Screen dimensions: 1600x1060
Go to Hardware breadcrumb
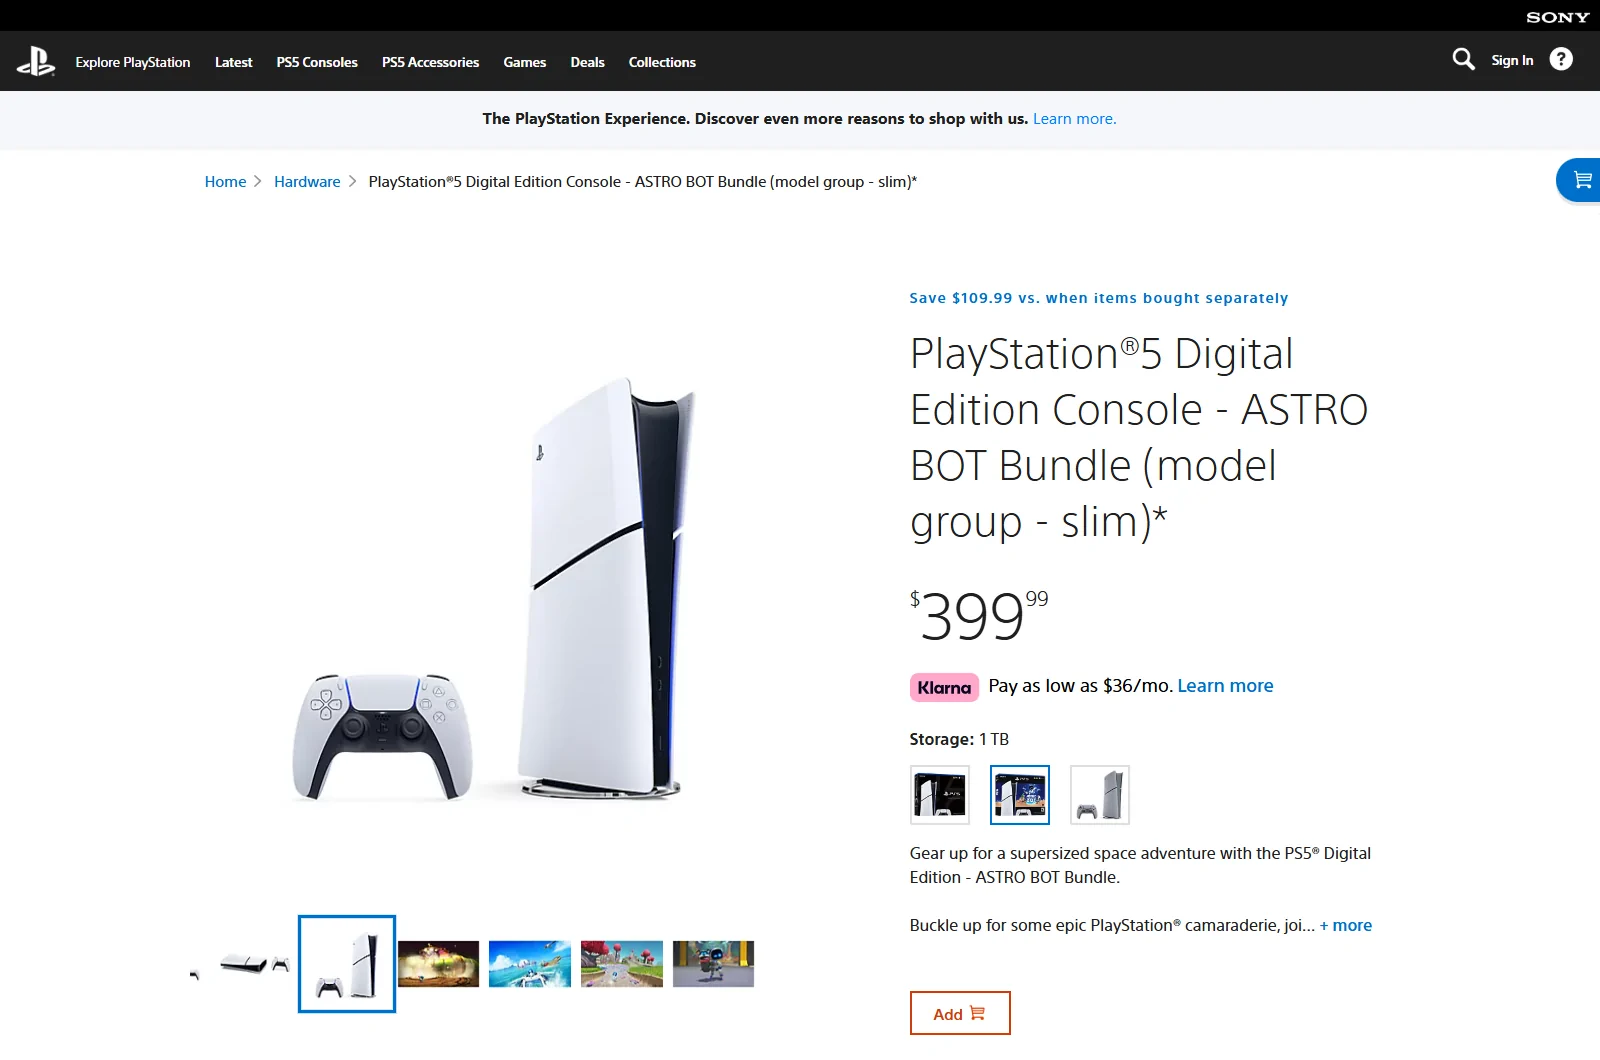pyautogui.click(x=307, y=182)
